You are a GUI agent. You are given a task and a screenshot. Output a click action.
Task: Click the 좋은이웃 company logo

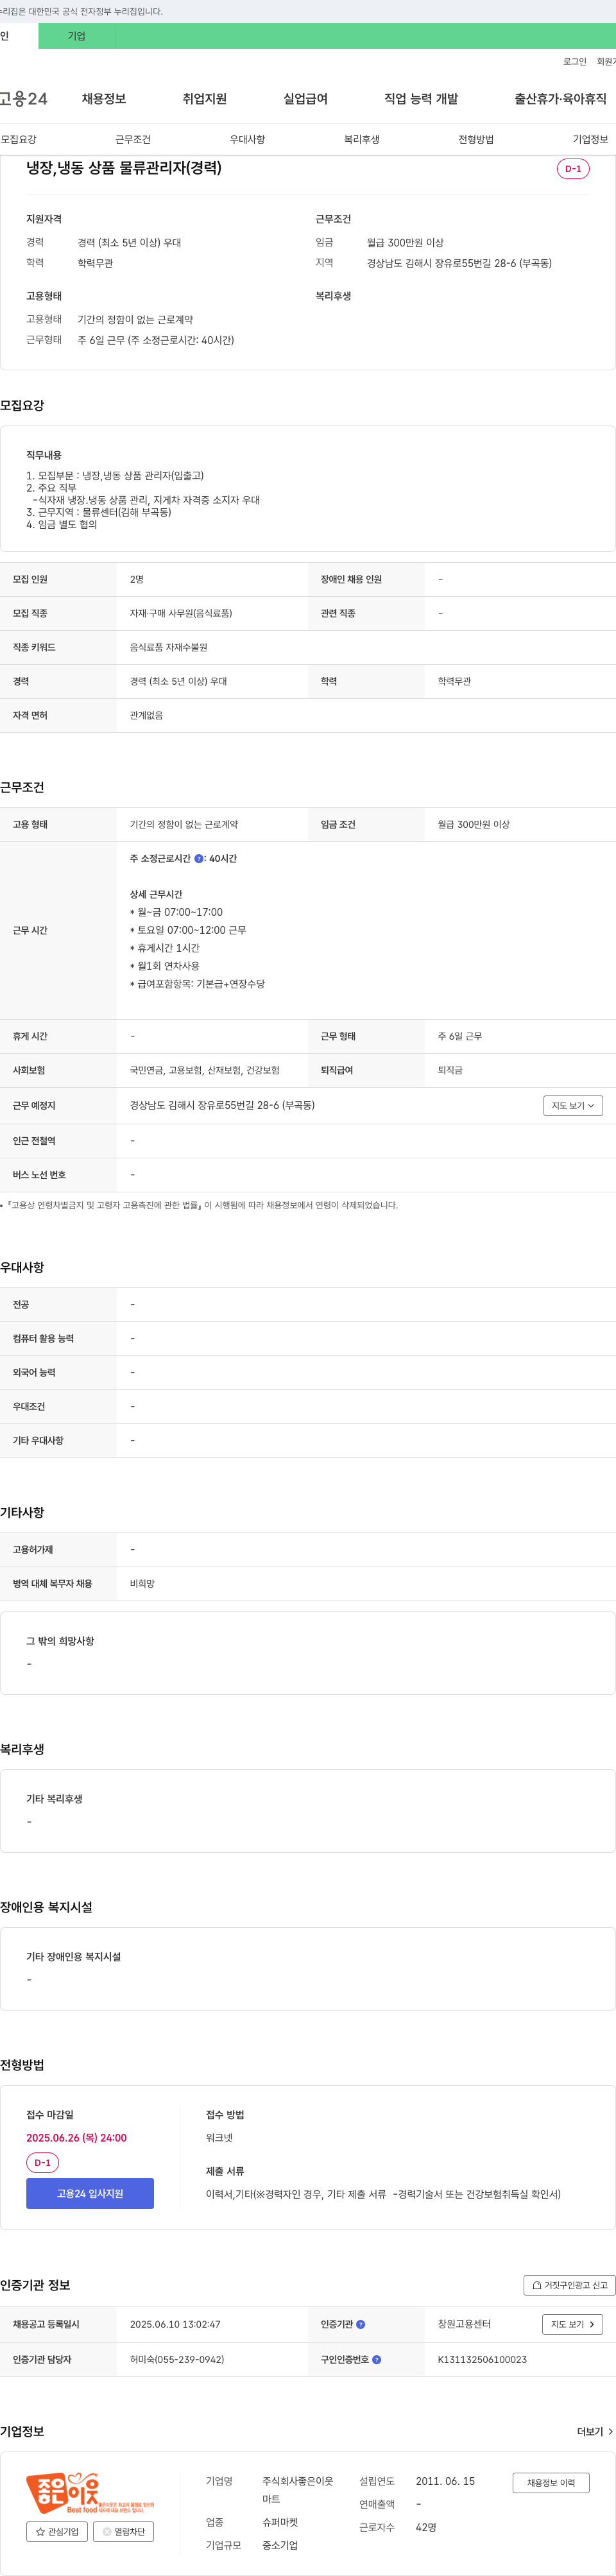[x=90, y=2494]
